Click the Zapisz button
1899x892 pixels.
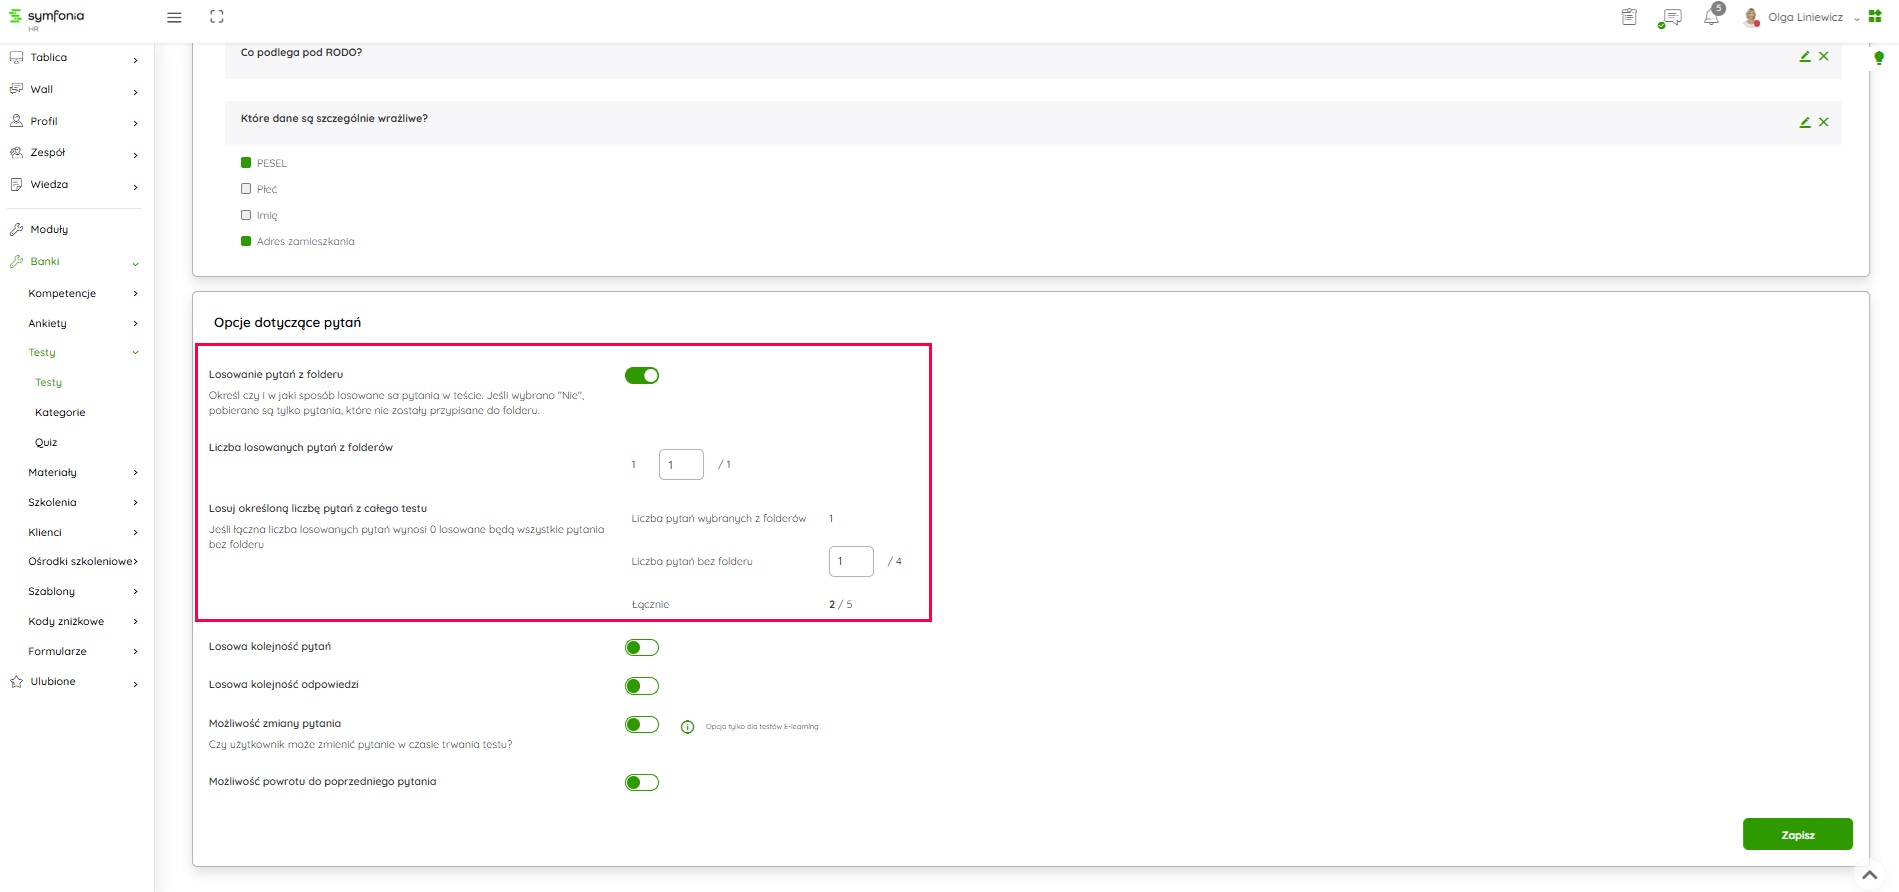pos(1797,835)
